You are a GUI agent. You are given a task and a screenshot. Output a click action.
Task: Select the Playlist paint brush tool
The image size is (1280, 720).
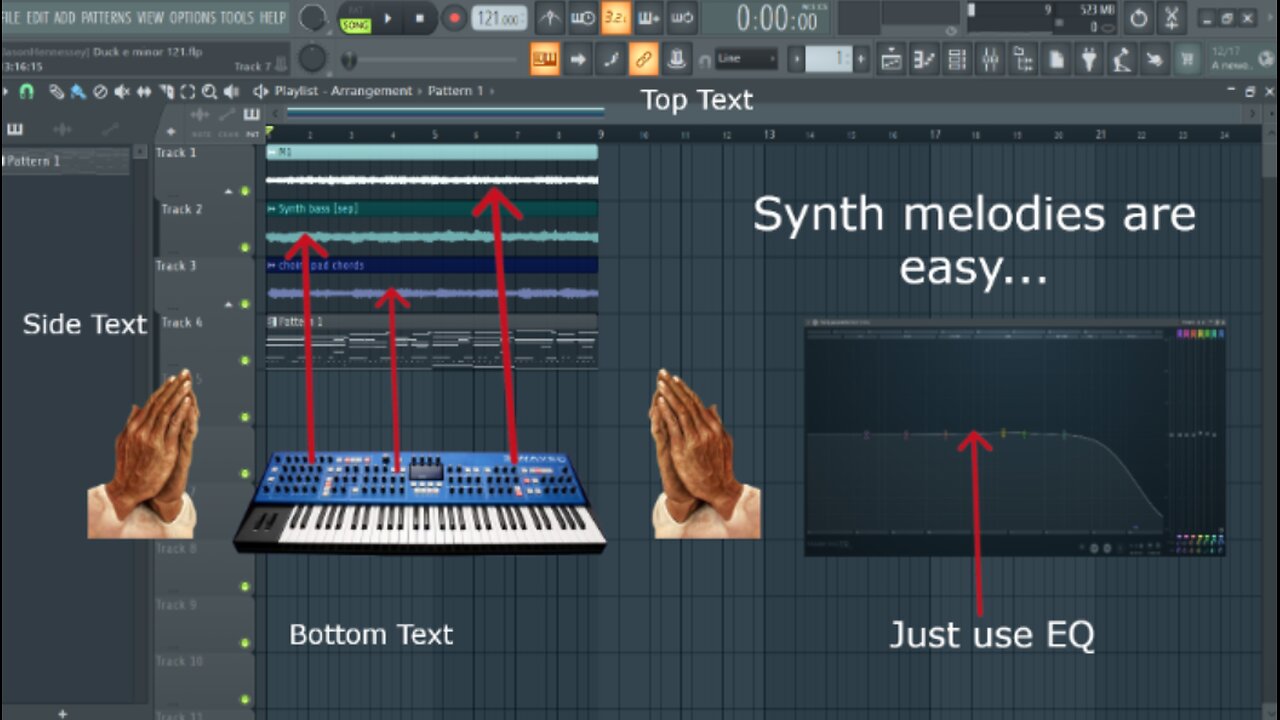77,91
